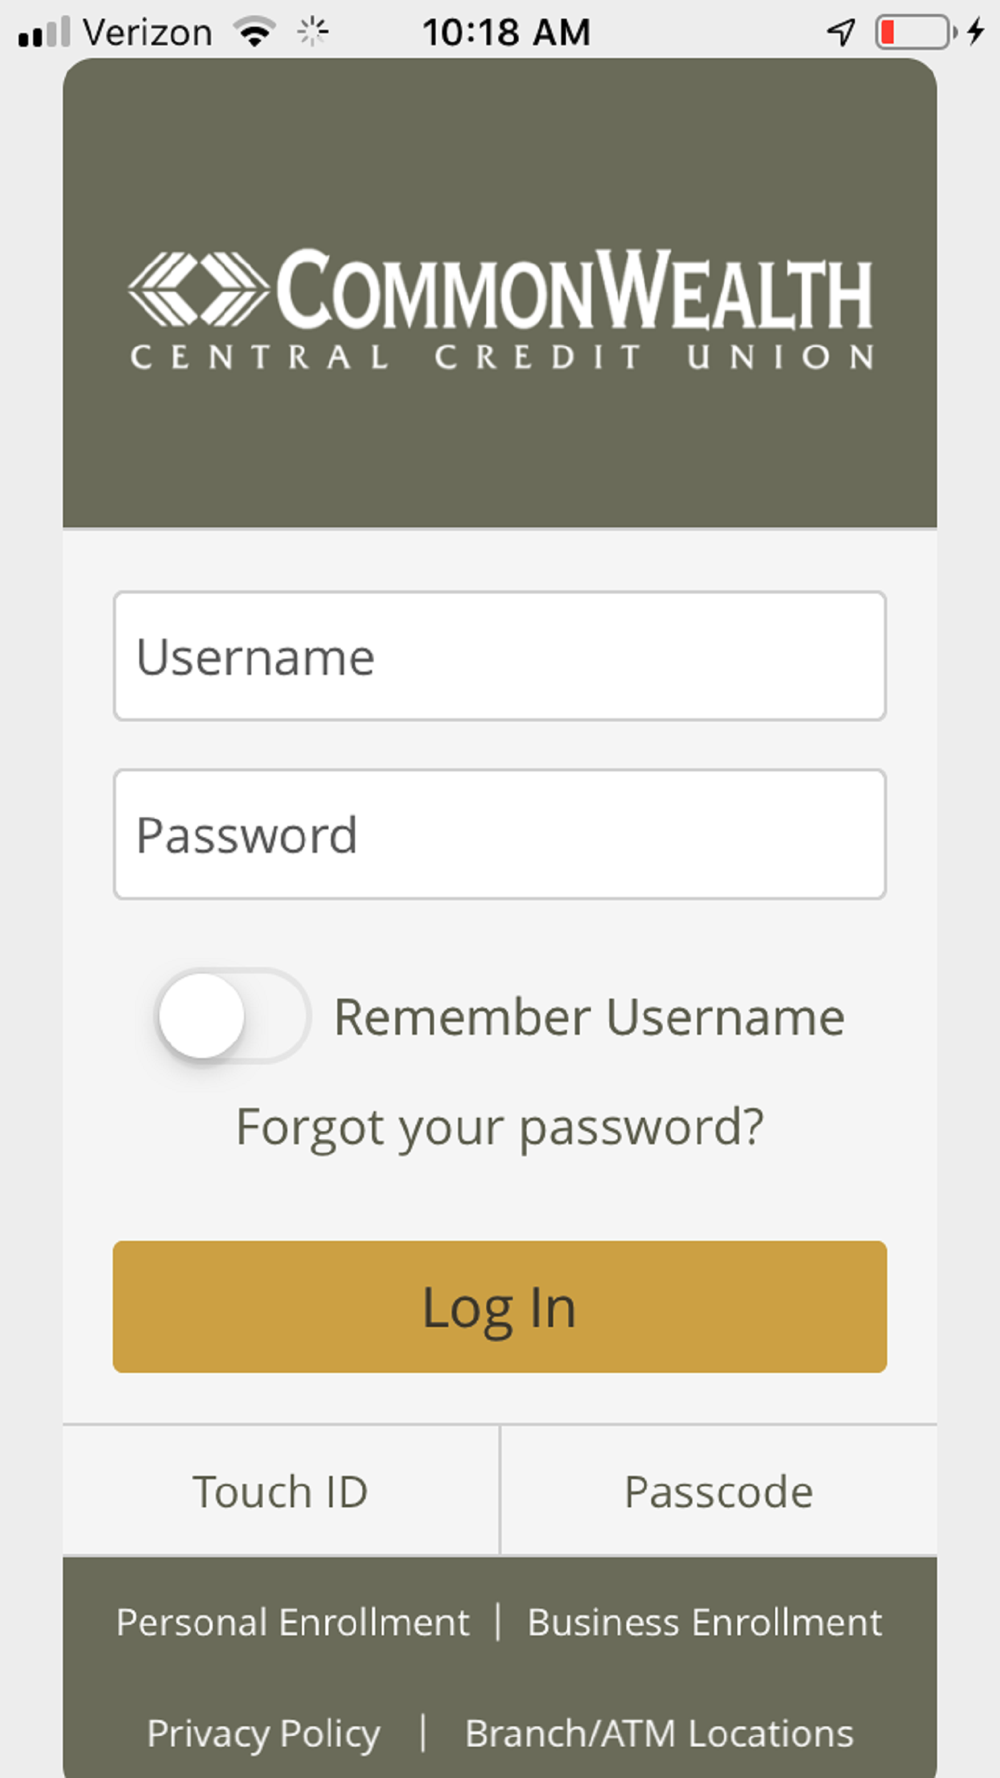Screen dimensions: 1000x1778
Task: Tap the location services arrow icon
Action: point(841,33)
